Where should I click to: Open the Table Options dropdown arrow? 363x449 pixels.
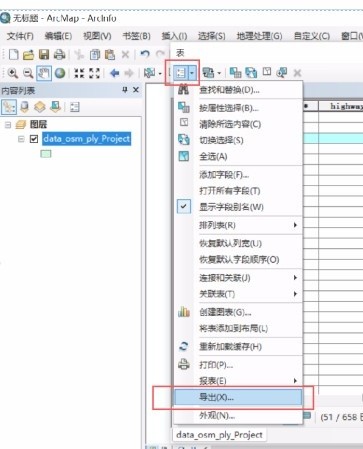point(192,73)
